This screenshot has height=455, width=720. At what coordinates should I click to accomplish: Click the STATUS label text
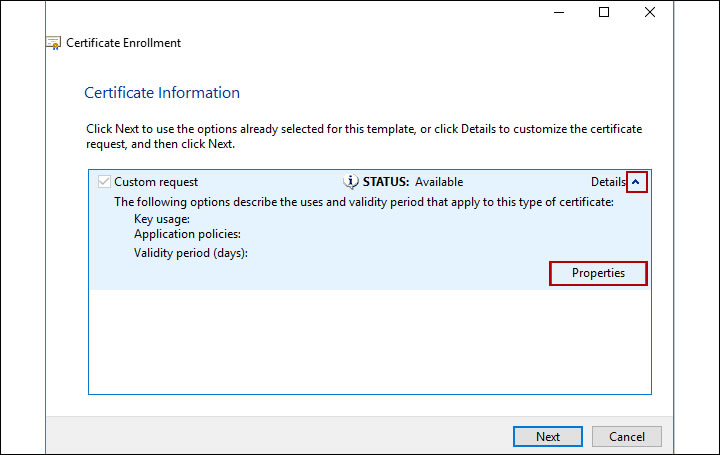(x=386, y=182)
